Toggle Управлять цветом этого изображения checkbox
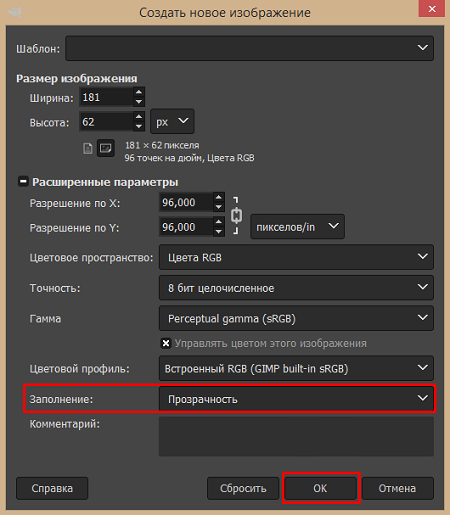 pos(166,343)
